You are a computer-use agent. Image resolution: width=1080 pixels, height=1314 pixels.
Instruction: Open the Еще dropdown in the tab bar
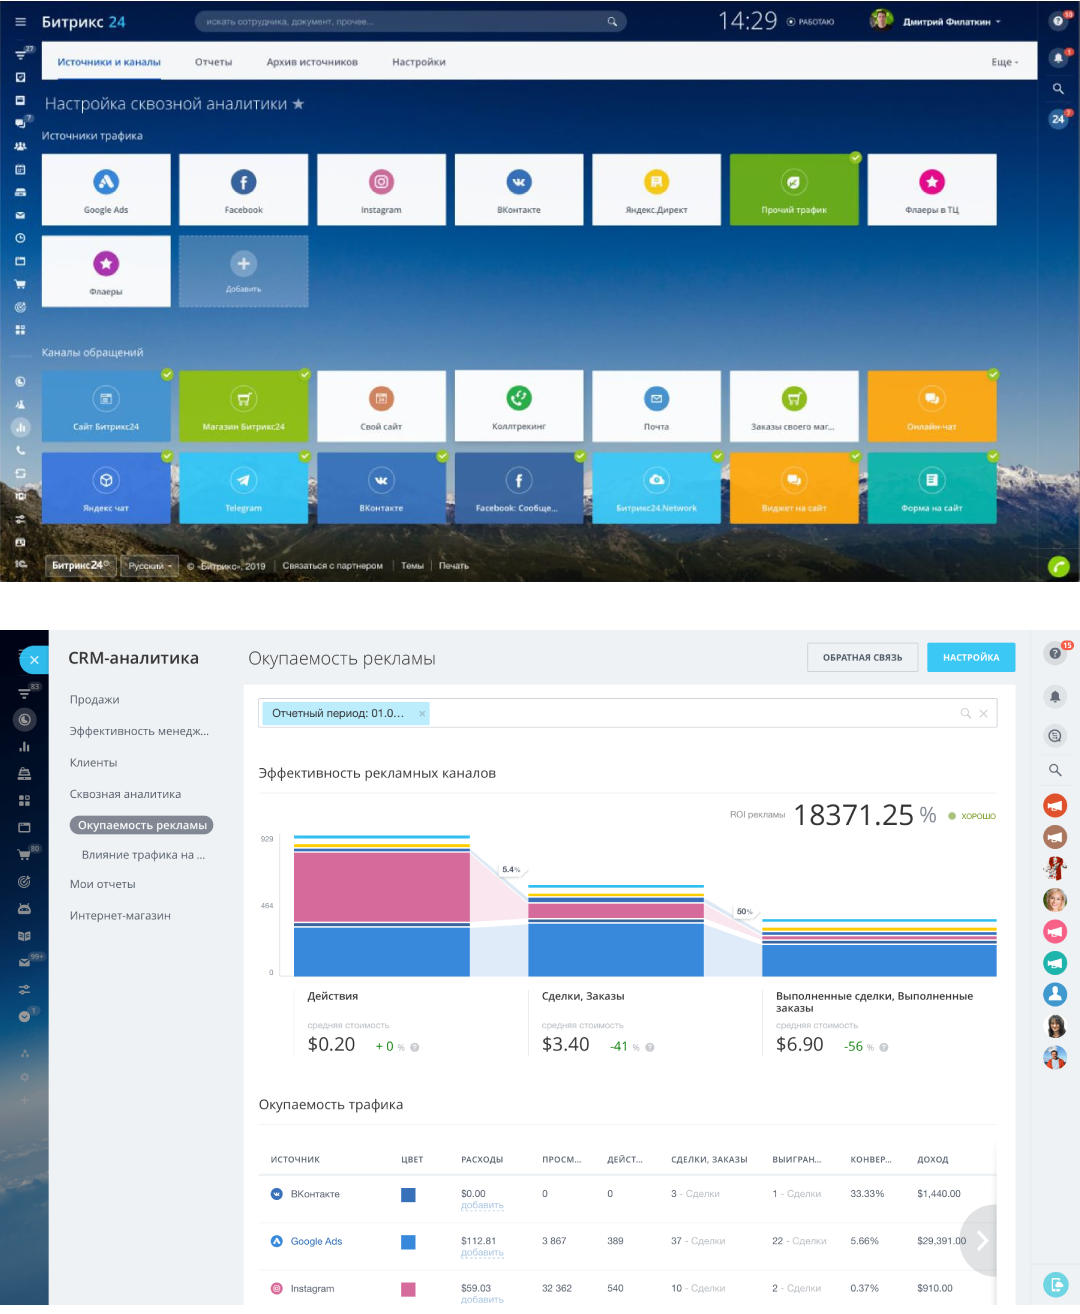1005,62
